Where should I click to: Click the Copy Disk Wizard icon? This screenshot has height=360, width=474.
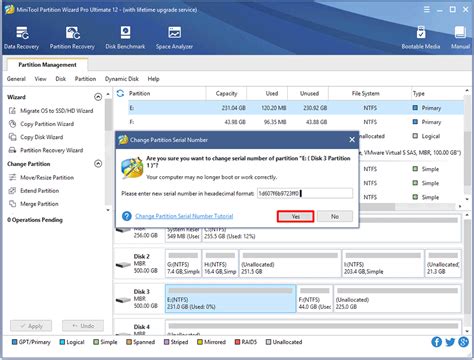pyautogui.click(x=12, y=137)
